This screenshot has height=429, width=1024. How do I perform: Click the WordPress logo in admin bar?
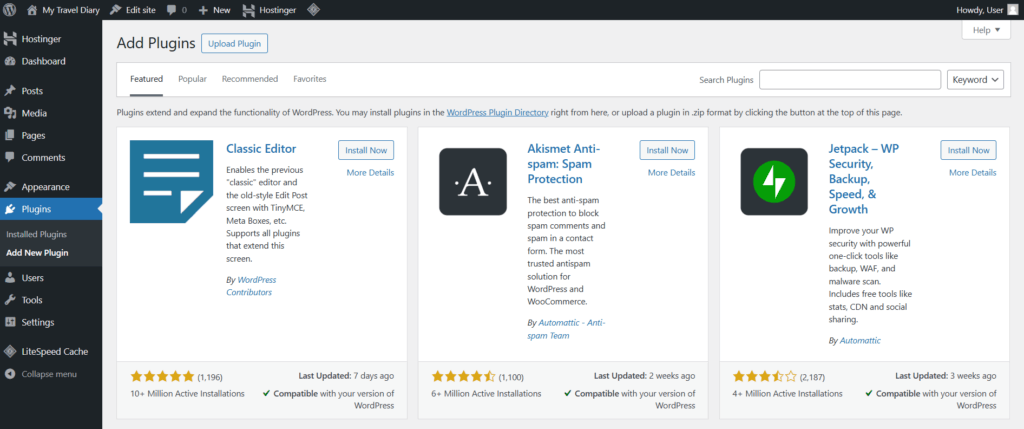pos(10,9)
